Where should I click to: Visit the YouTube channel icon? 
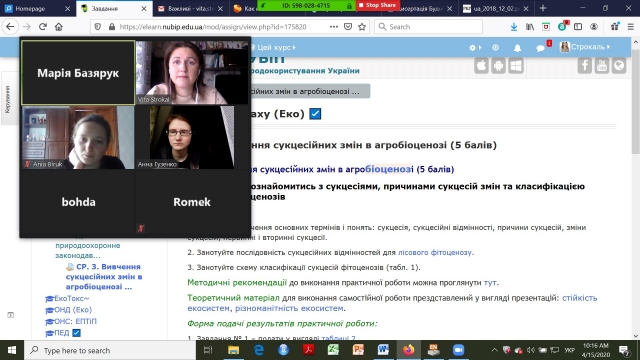point(602,66)
